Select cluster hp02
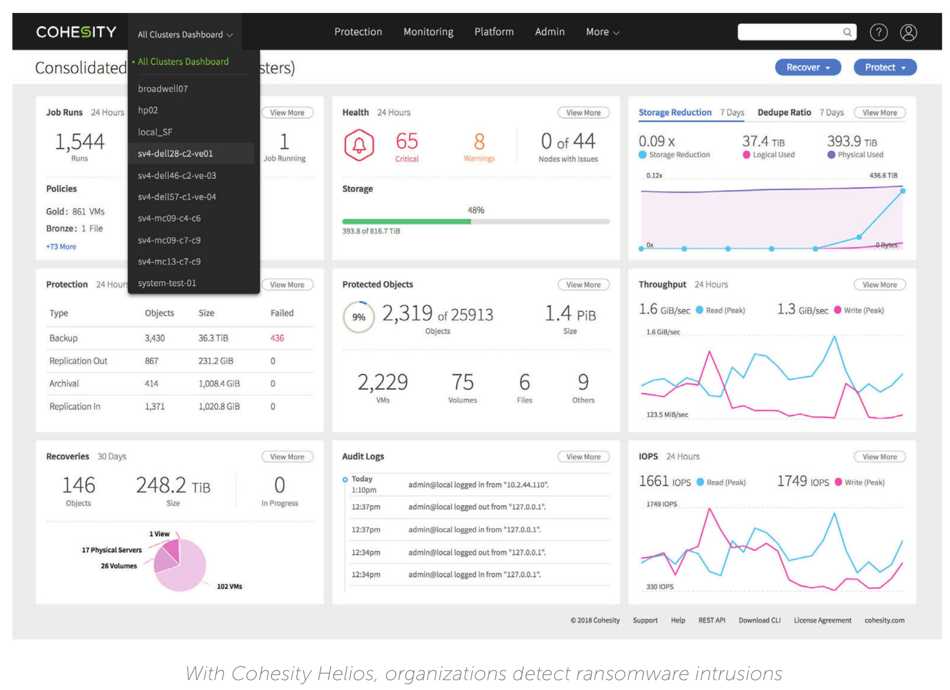The image size is (950, 690). pyautogui.click(x=147, y=110)
